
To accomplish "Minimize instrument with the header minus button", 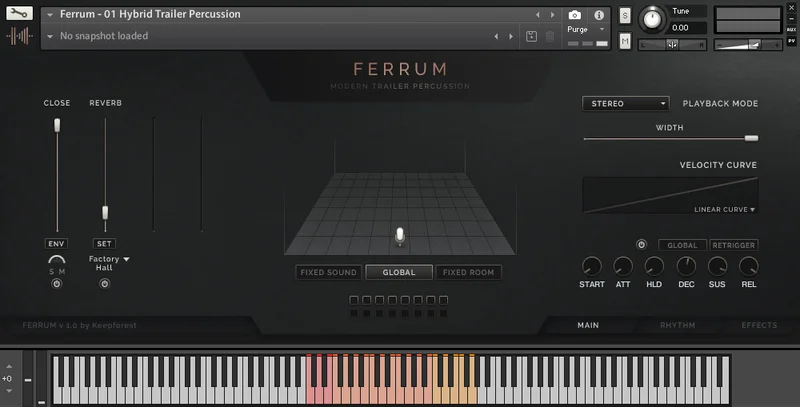I will (x=792, y=19).
